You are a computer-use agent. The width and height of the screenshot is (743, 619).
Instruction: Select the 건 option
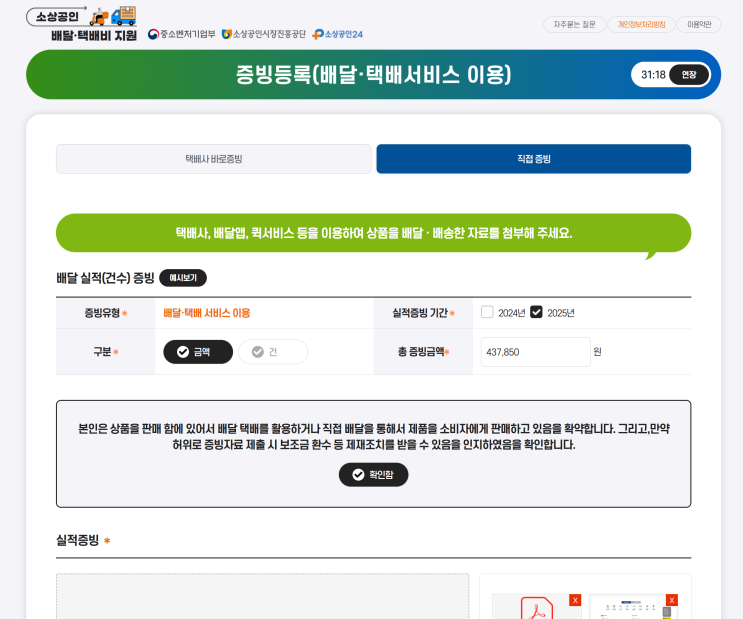[x=273, y=352]
